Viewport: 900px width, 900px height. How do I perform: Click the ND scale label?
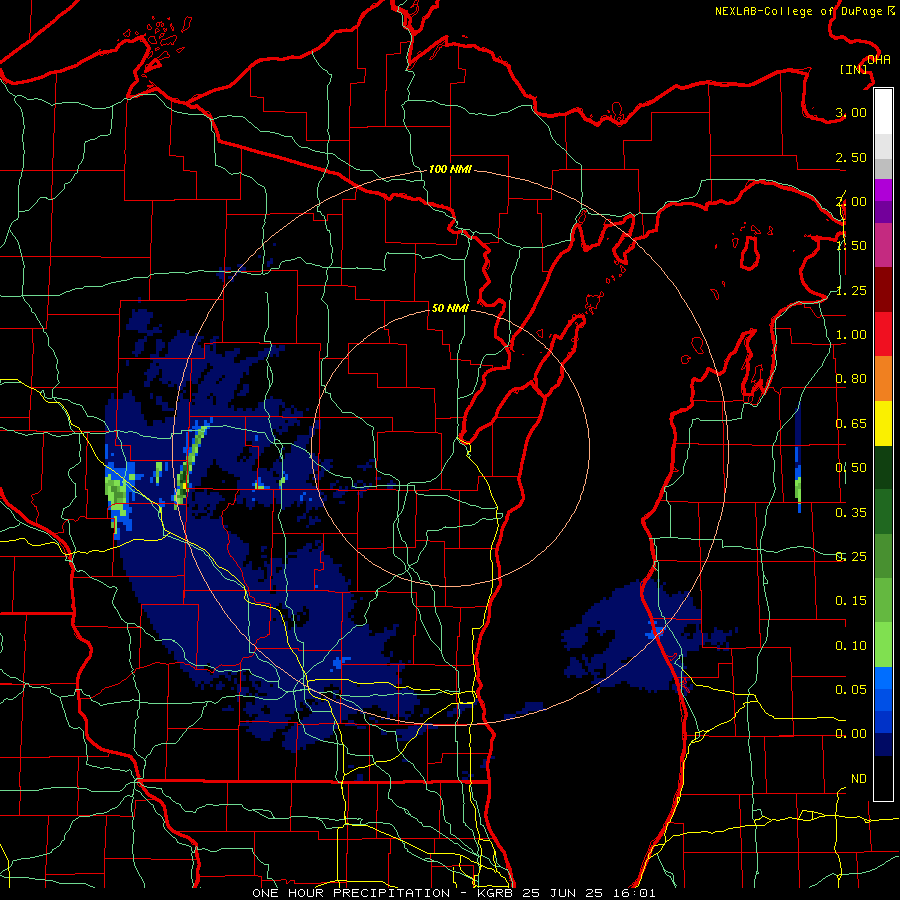point(859,779)
